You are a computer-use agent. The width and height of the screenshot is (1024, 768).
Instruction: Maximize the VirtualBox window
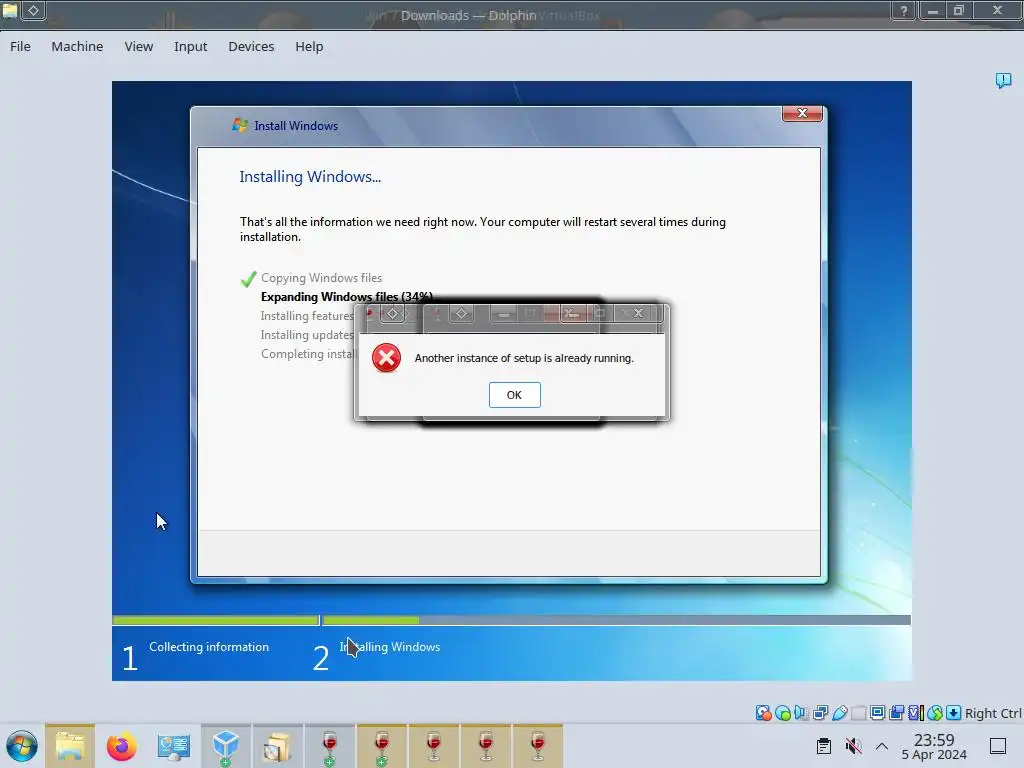[959, 10]
